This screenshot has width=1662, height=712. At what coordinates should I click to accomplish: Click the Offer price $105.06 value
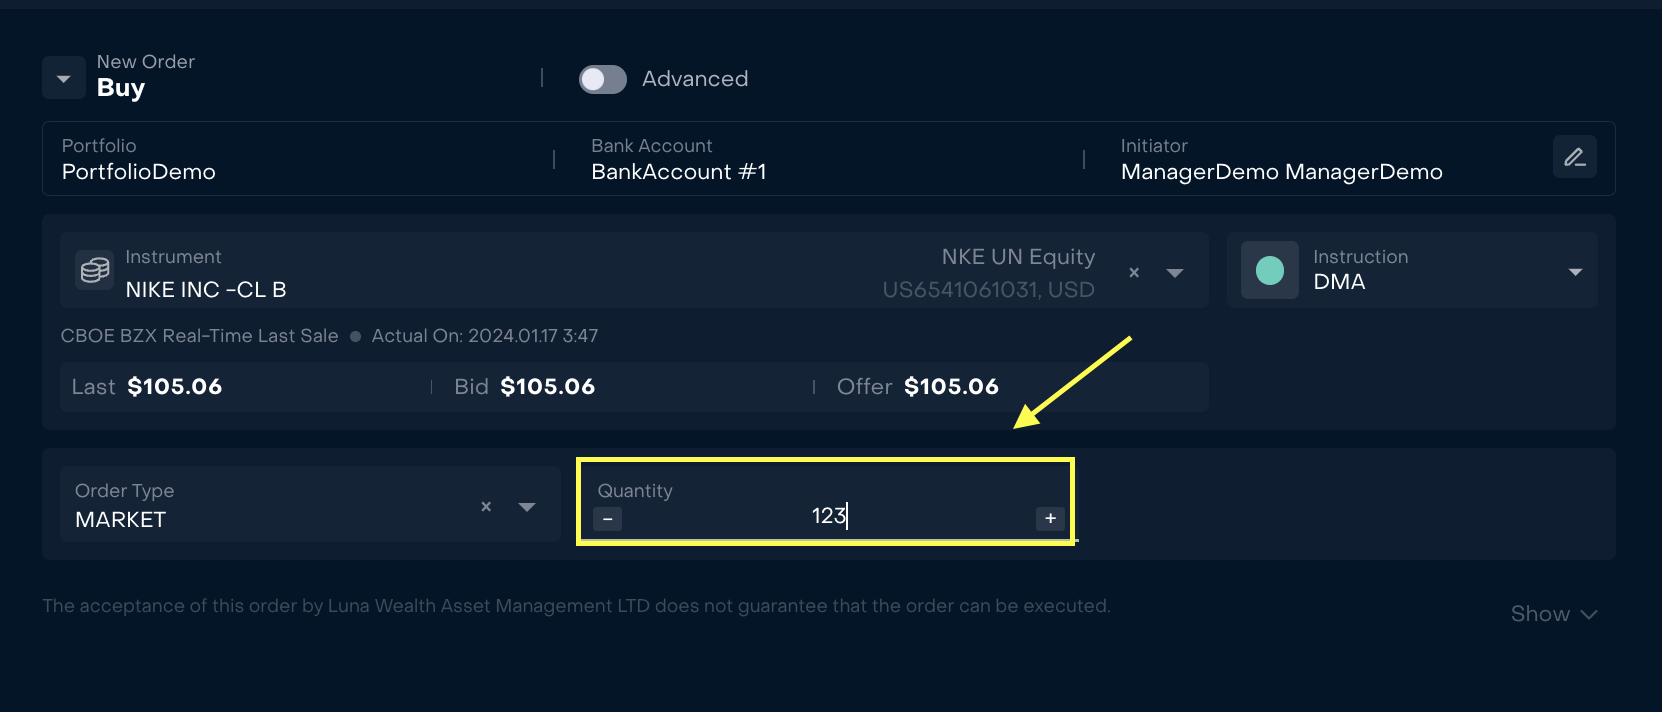(951, 387)
